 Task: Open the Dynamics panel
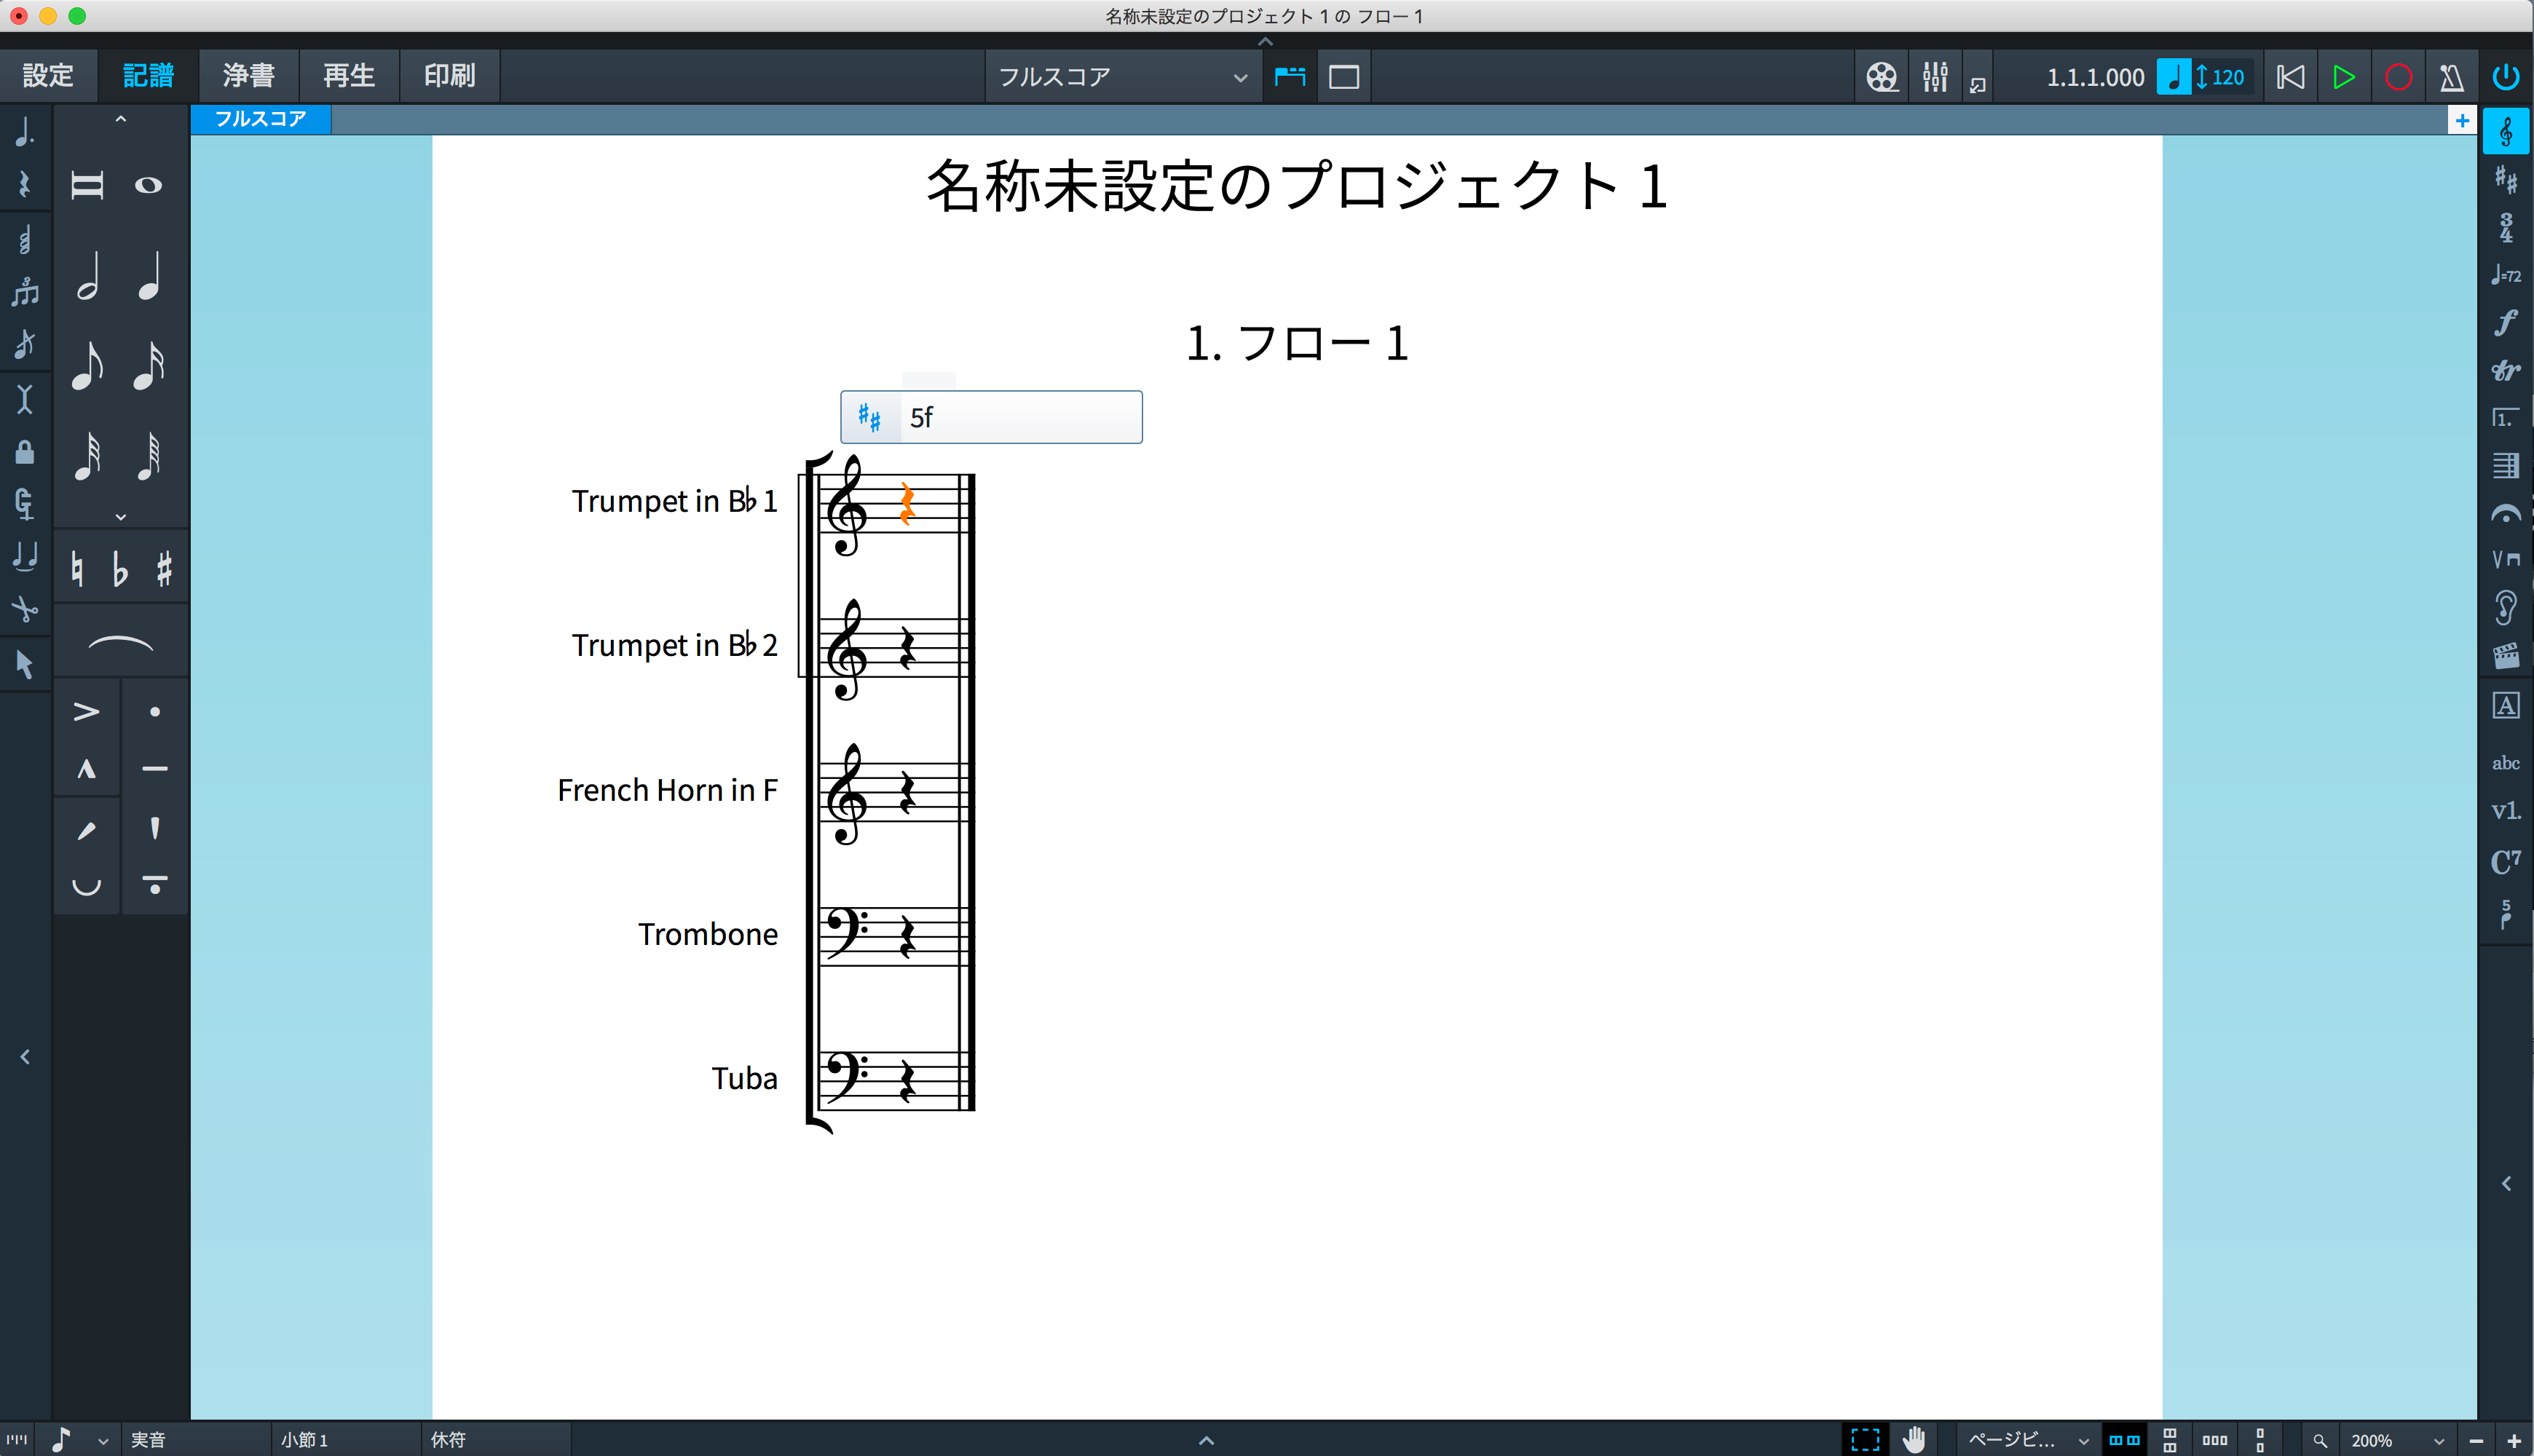coord(2506,323)
